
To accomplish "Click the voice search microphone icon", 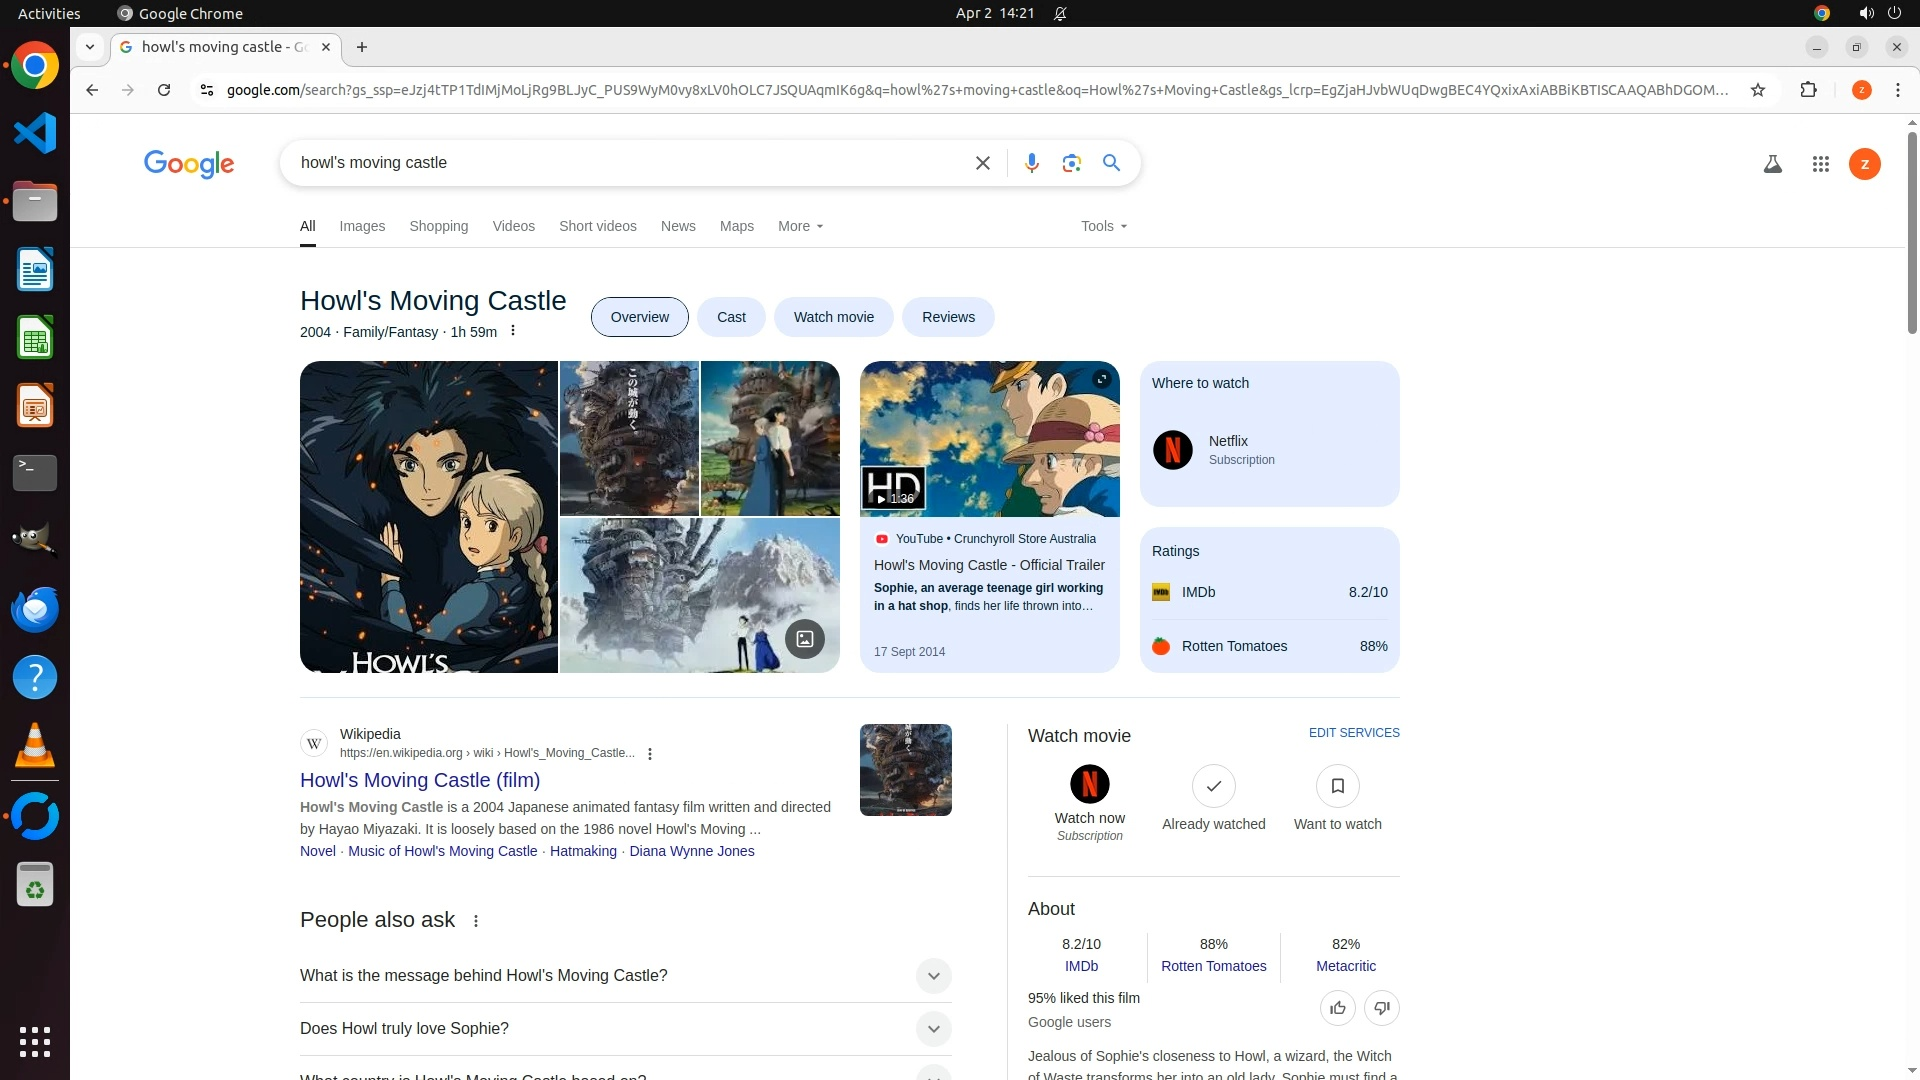I will coord(1031,163).
